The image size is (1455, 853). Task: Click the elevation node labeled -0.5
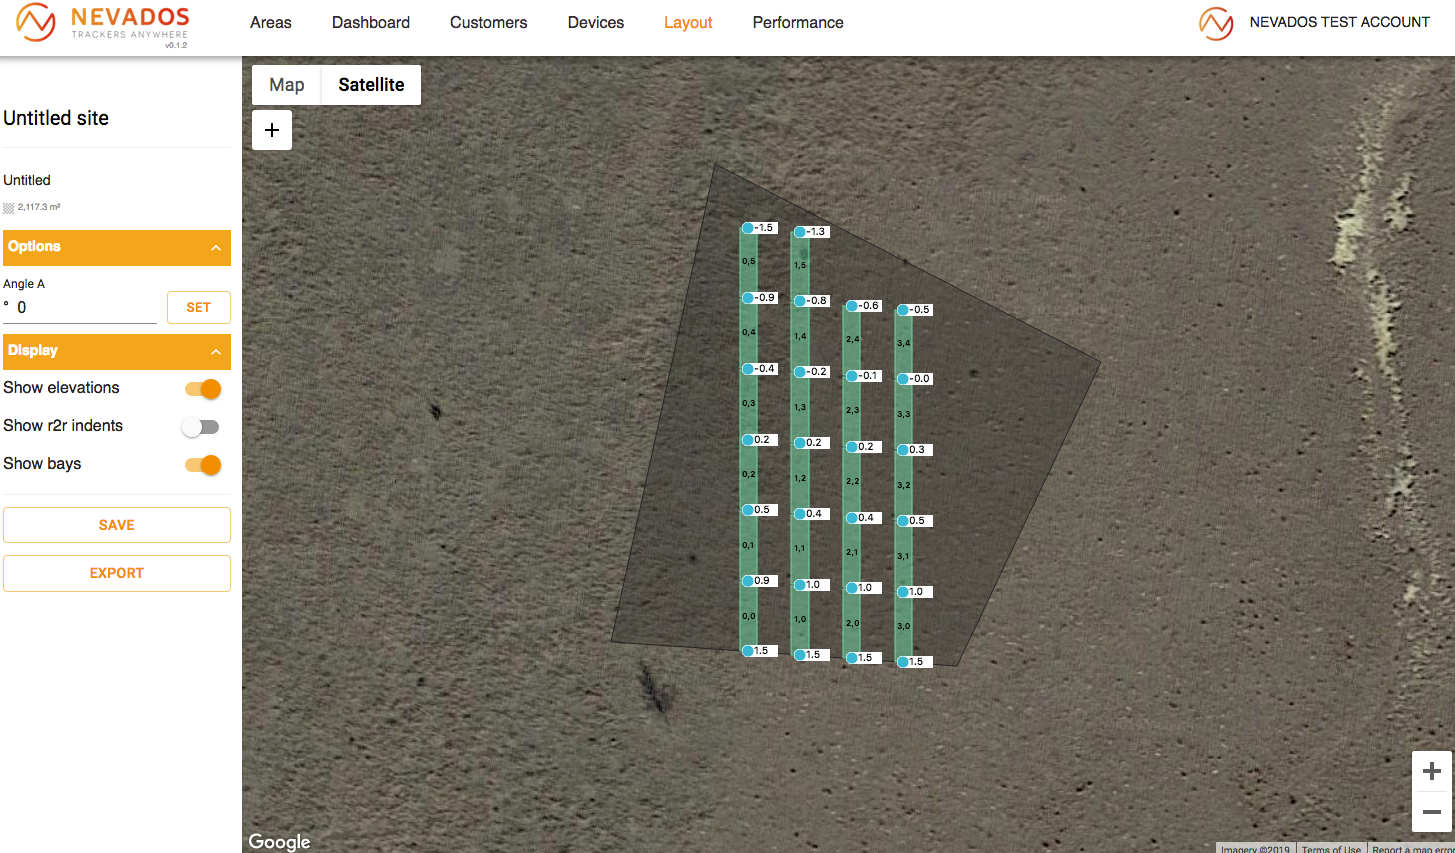click(903, 310)
